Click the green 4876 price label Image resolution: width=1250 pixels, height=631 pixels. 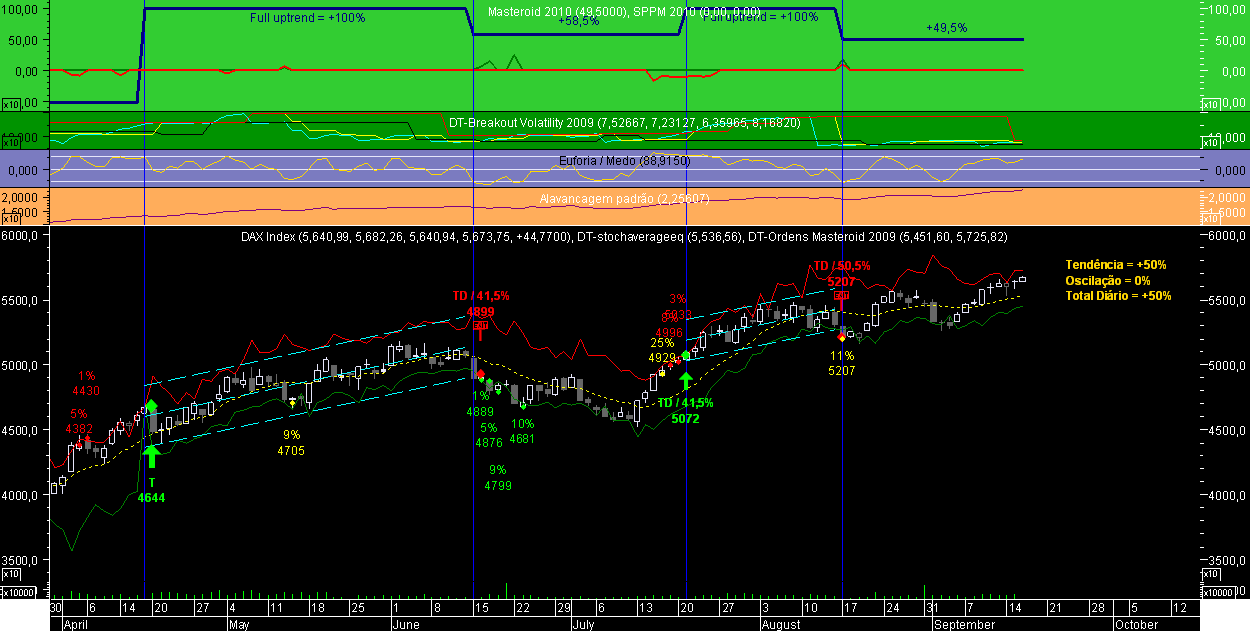tap(489, 443)
